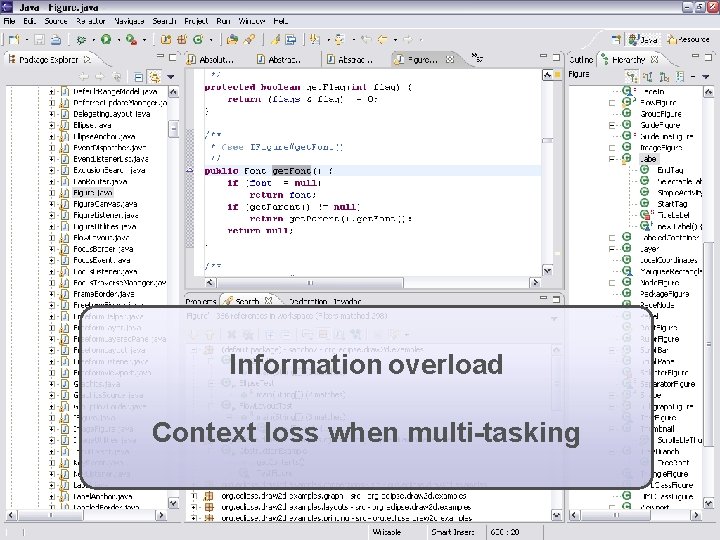Viewport: 720px width, 540px height.
Task: Click the New Java Class icon
Action: tap(198, 40)
